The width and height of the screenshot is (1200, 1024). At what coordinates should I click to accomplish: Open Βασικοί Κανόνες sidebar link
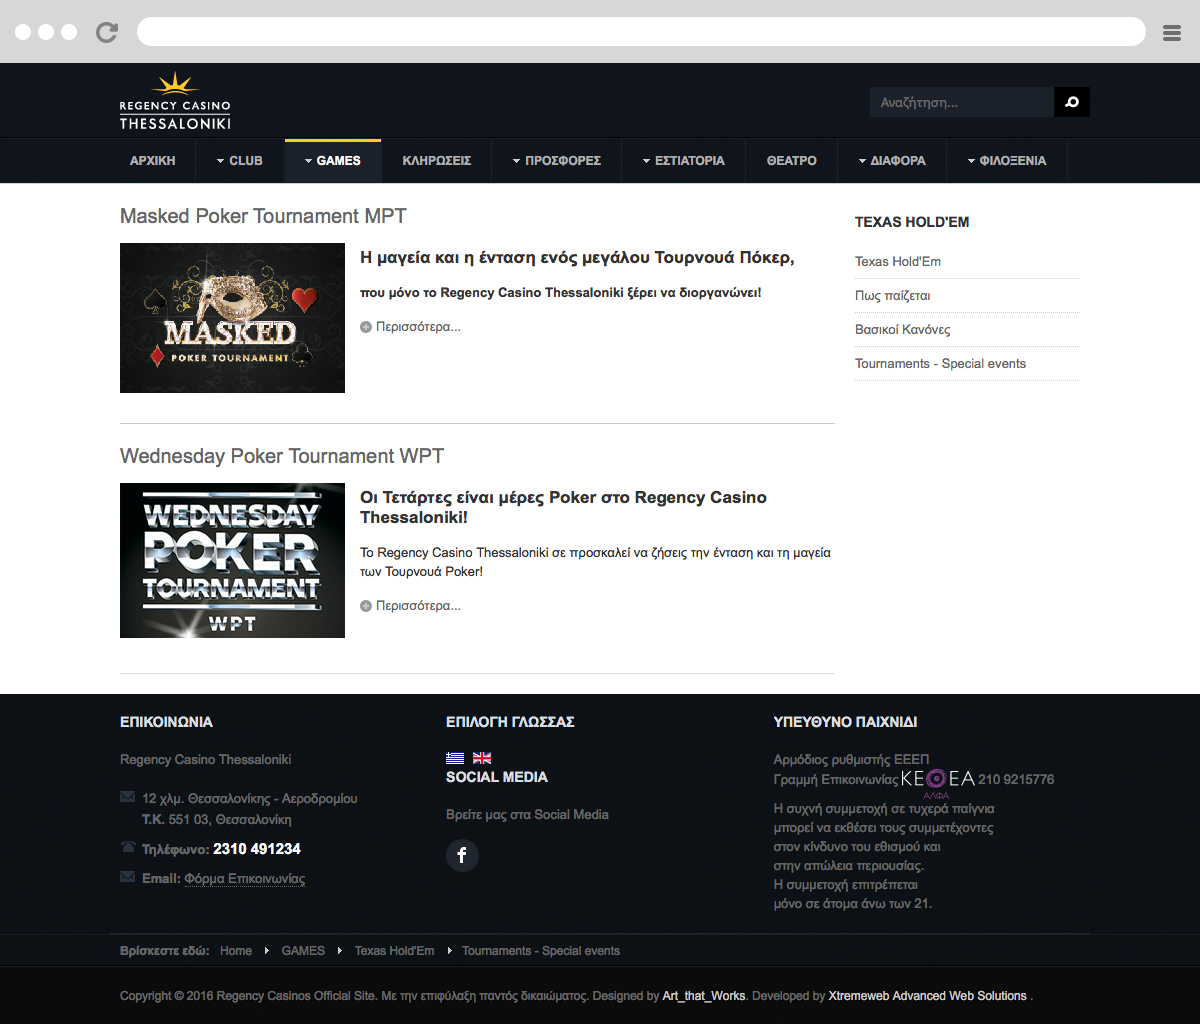pyautogui.click(x=903, y=330)
